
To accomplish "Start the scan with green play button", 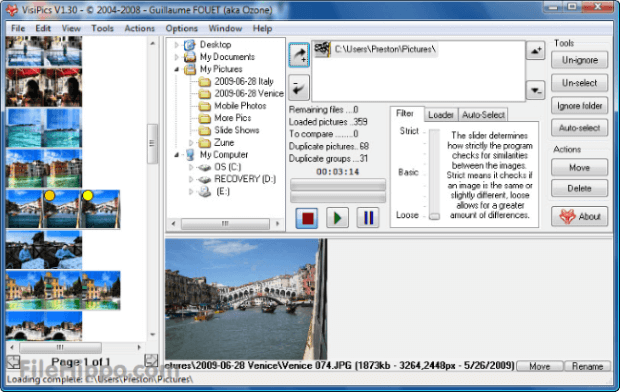I will [337, 218].
